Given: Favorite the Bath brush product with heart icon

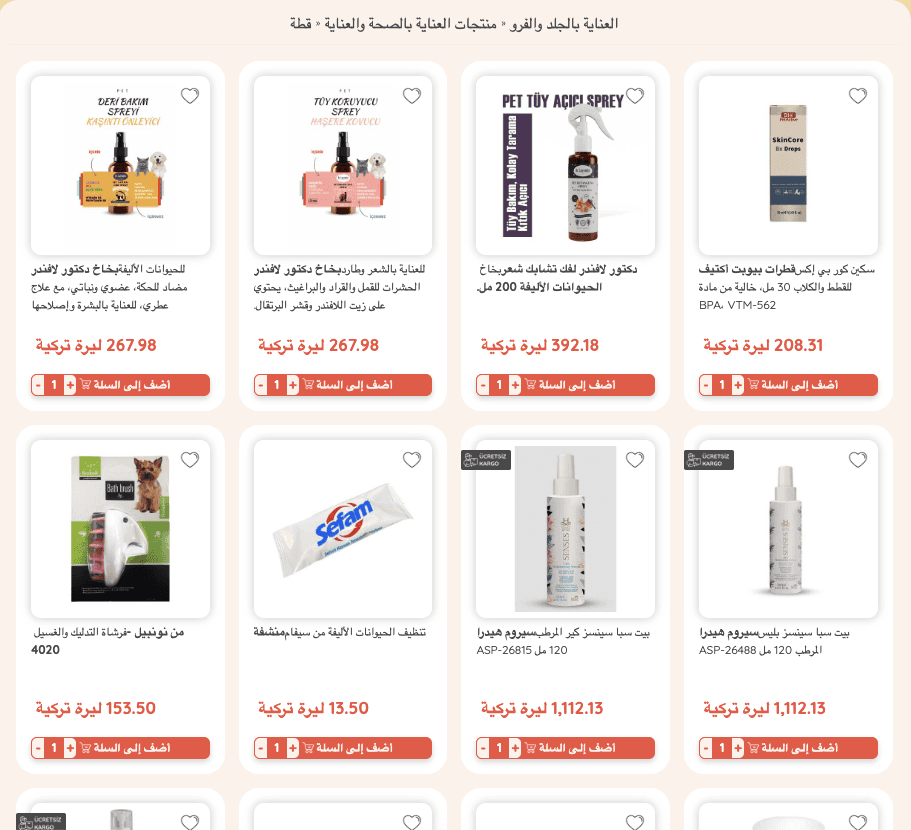Looking at the screenshot, I should pos(190,459).
